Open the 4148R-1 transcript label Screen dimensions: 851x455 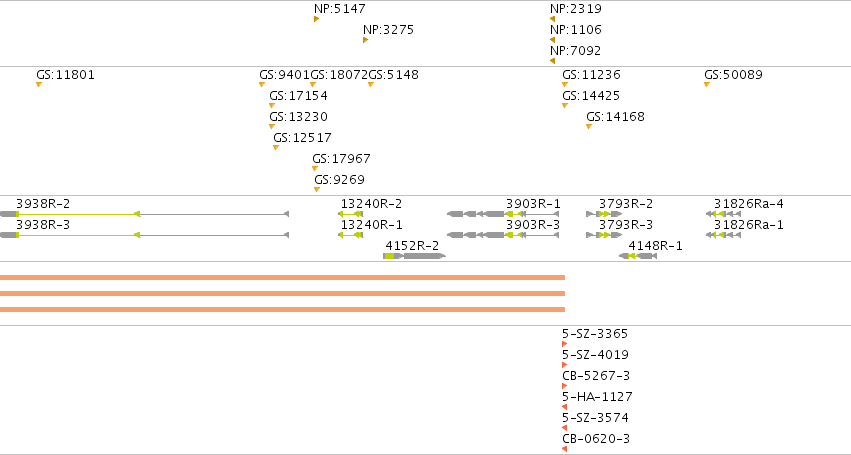[x=656, y=246]
